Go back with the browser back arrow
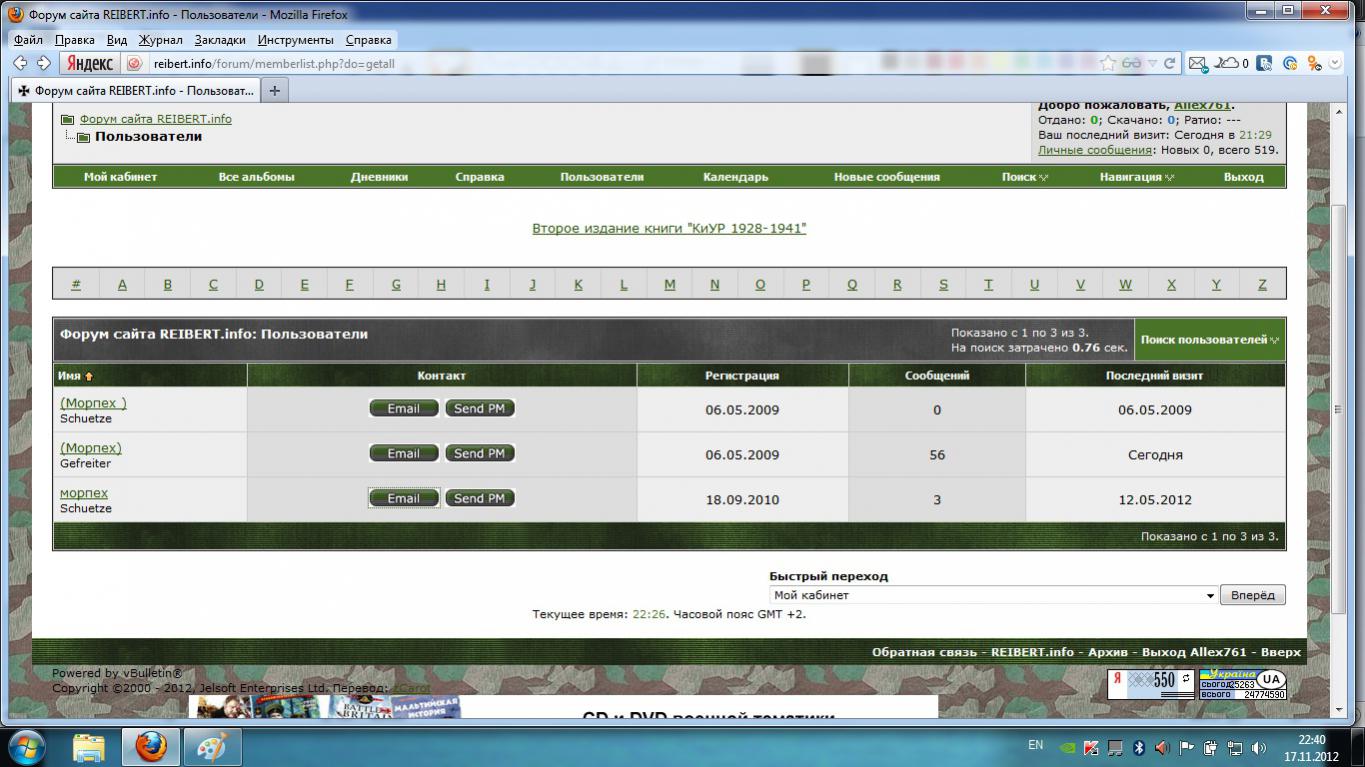Screen dimensions: 1365x767 pyautogui.click(x=20, y=63)
